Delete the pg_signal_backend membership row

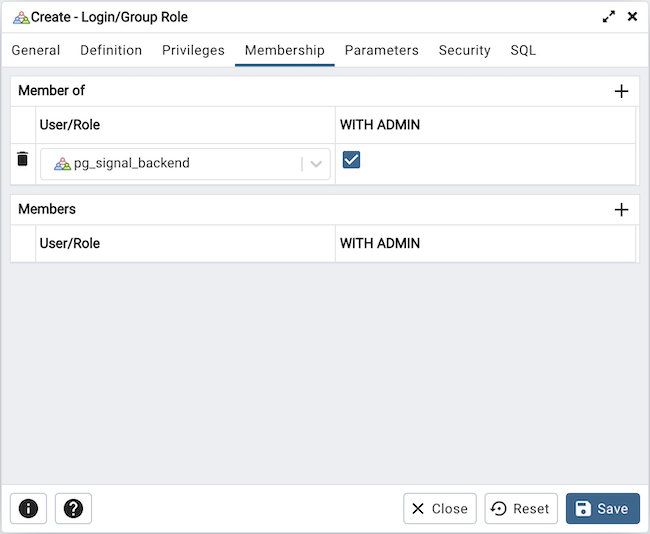(23, 159)
